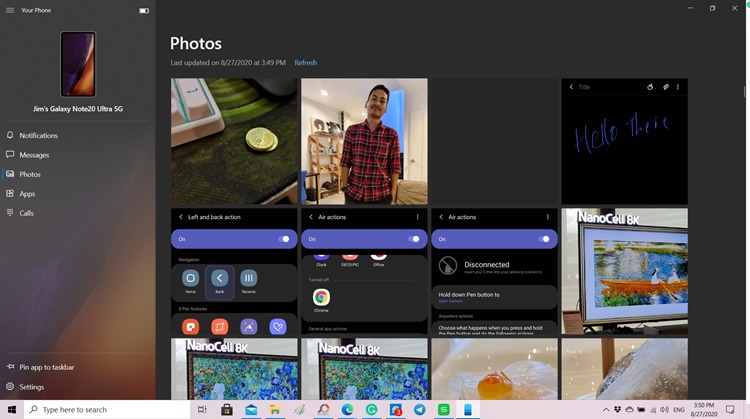Image resolution: width=750 pixels, height=419 pixels.
Task: Open the Messages section
Action: coord(78,155)
